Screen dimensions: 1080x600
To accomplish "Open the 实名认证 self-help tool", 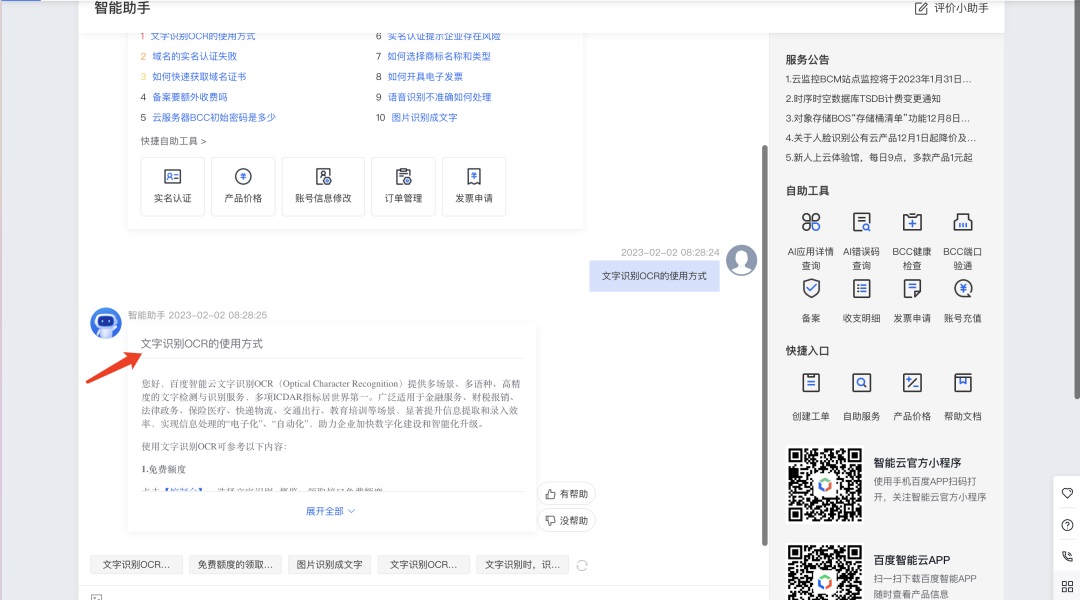I will tap(172, 187).
